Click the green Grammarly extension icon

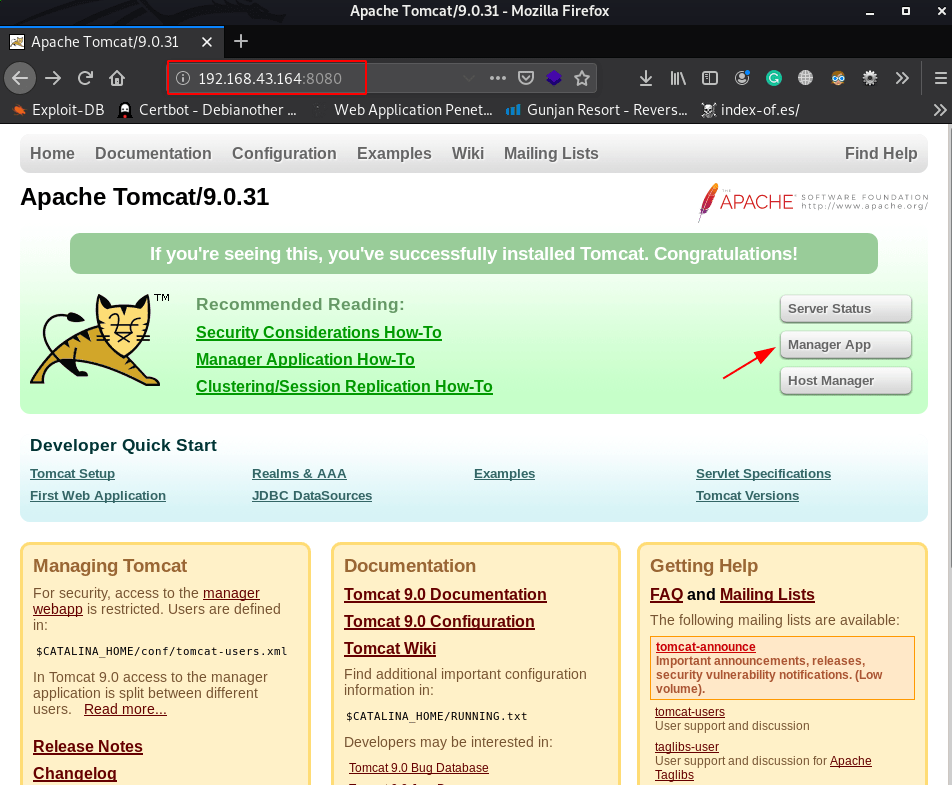774,78
